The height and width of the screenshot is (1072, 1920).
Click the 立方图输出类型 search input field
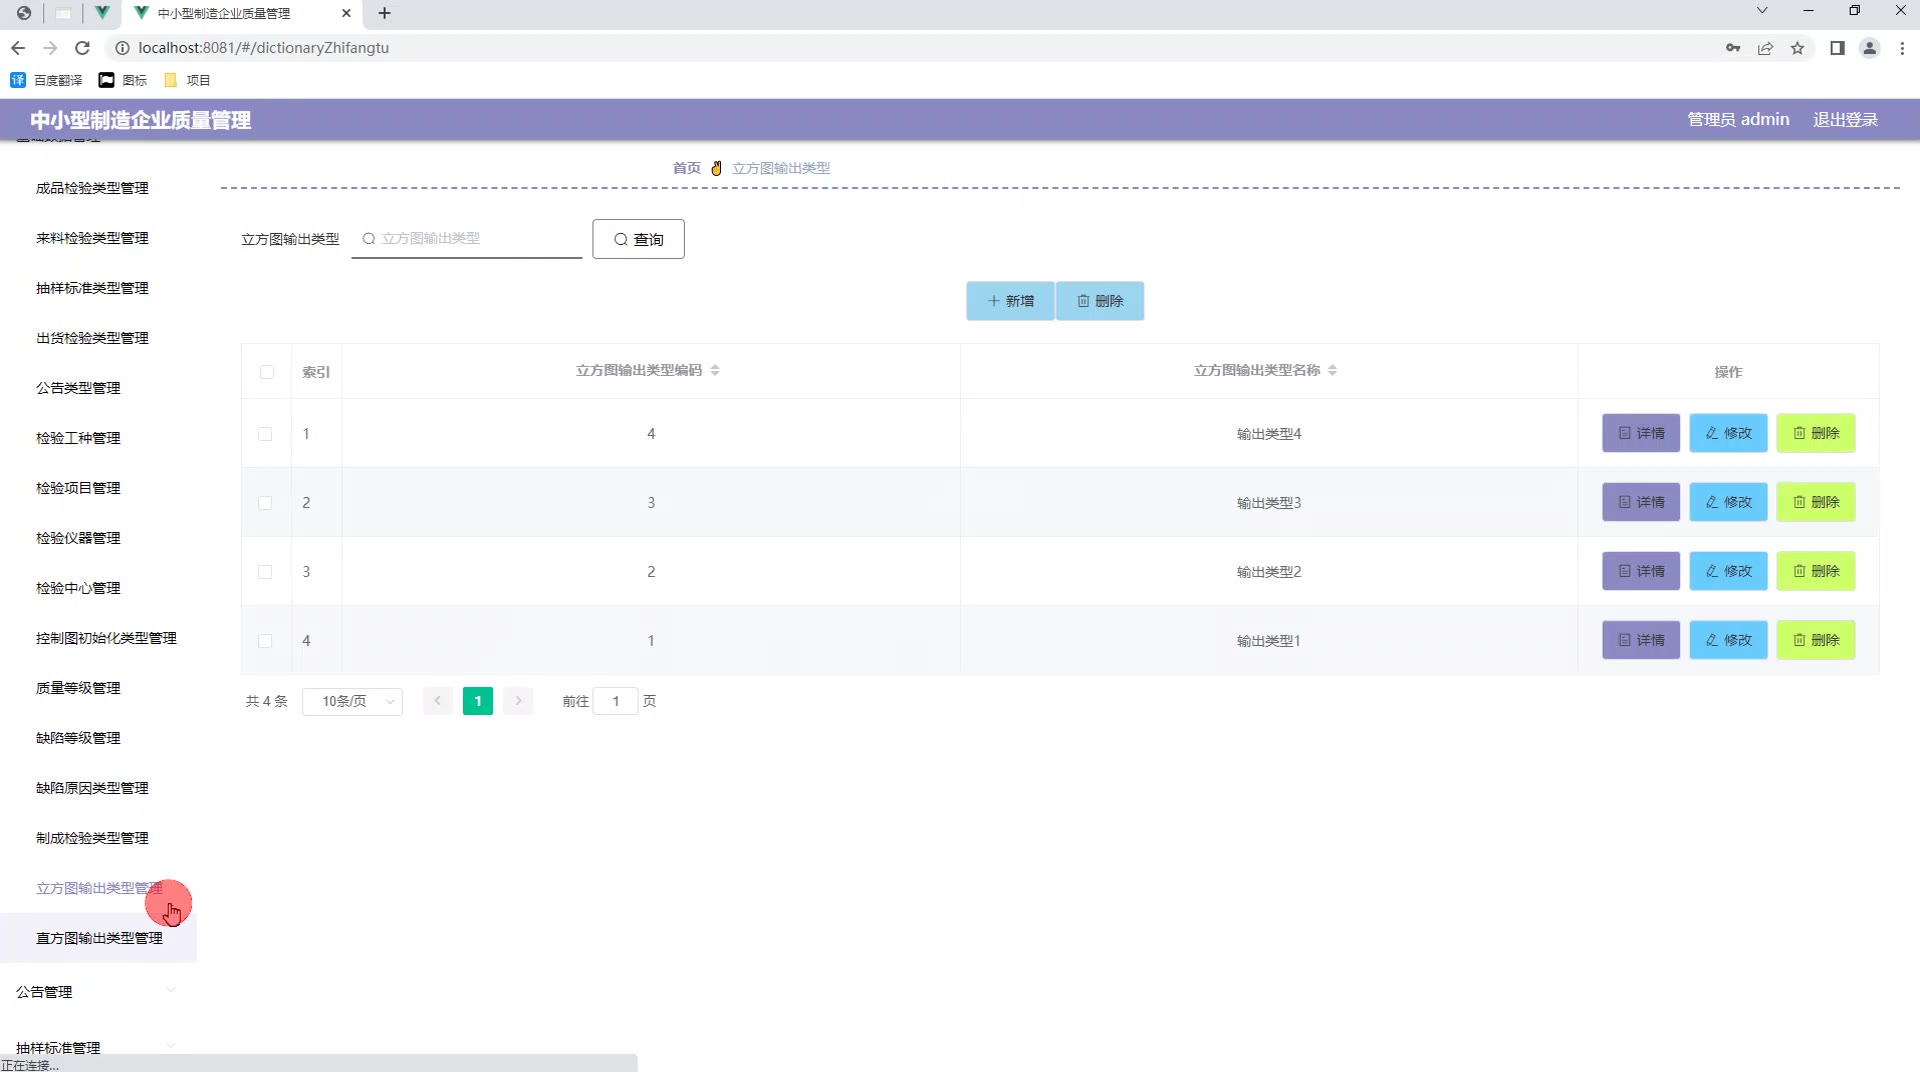(x=475, y=239)
